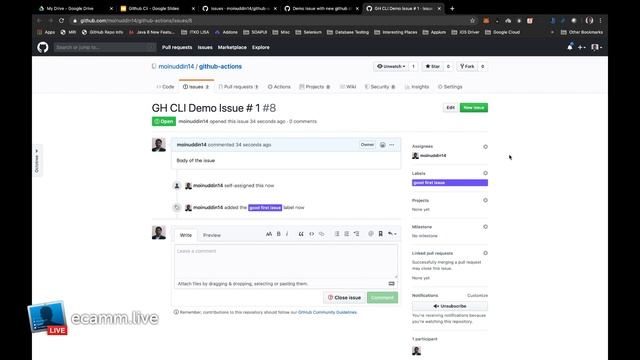Click the good first issue label in timeline

tap(265, 207)
